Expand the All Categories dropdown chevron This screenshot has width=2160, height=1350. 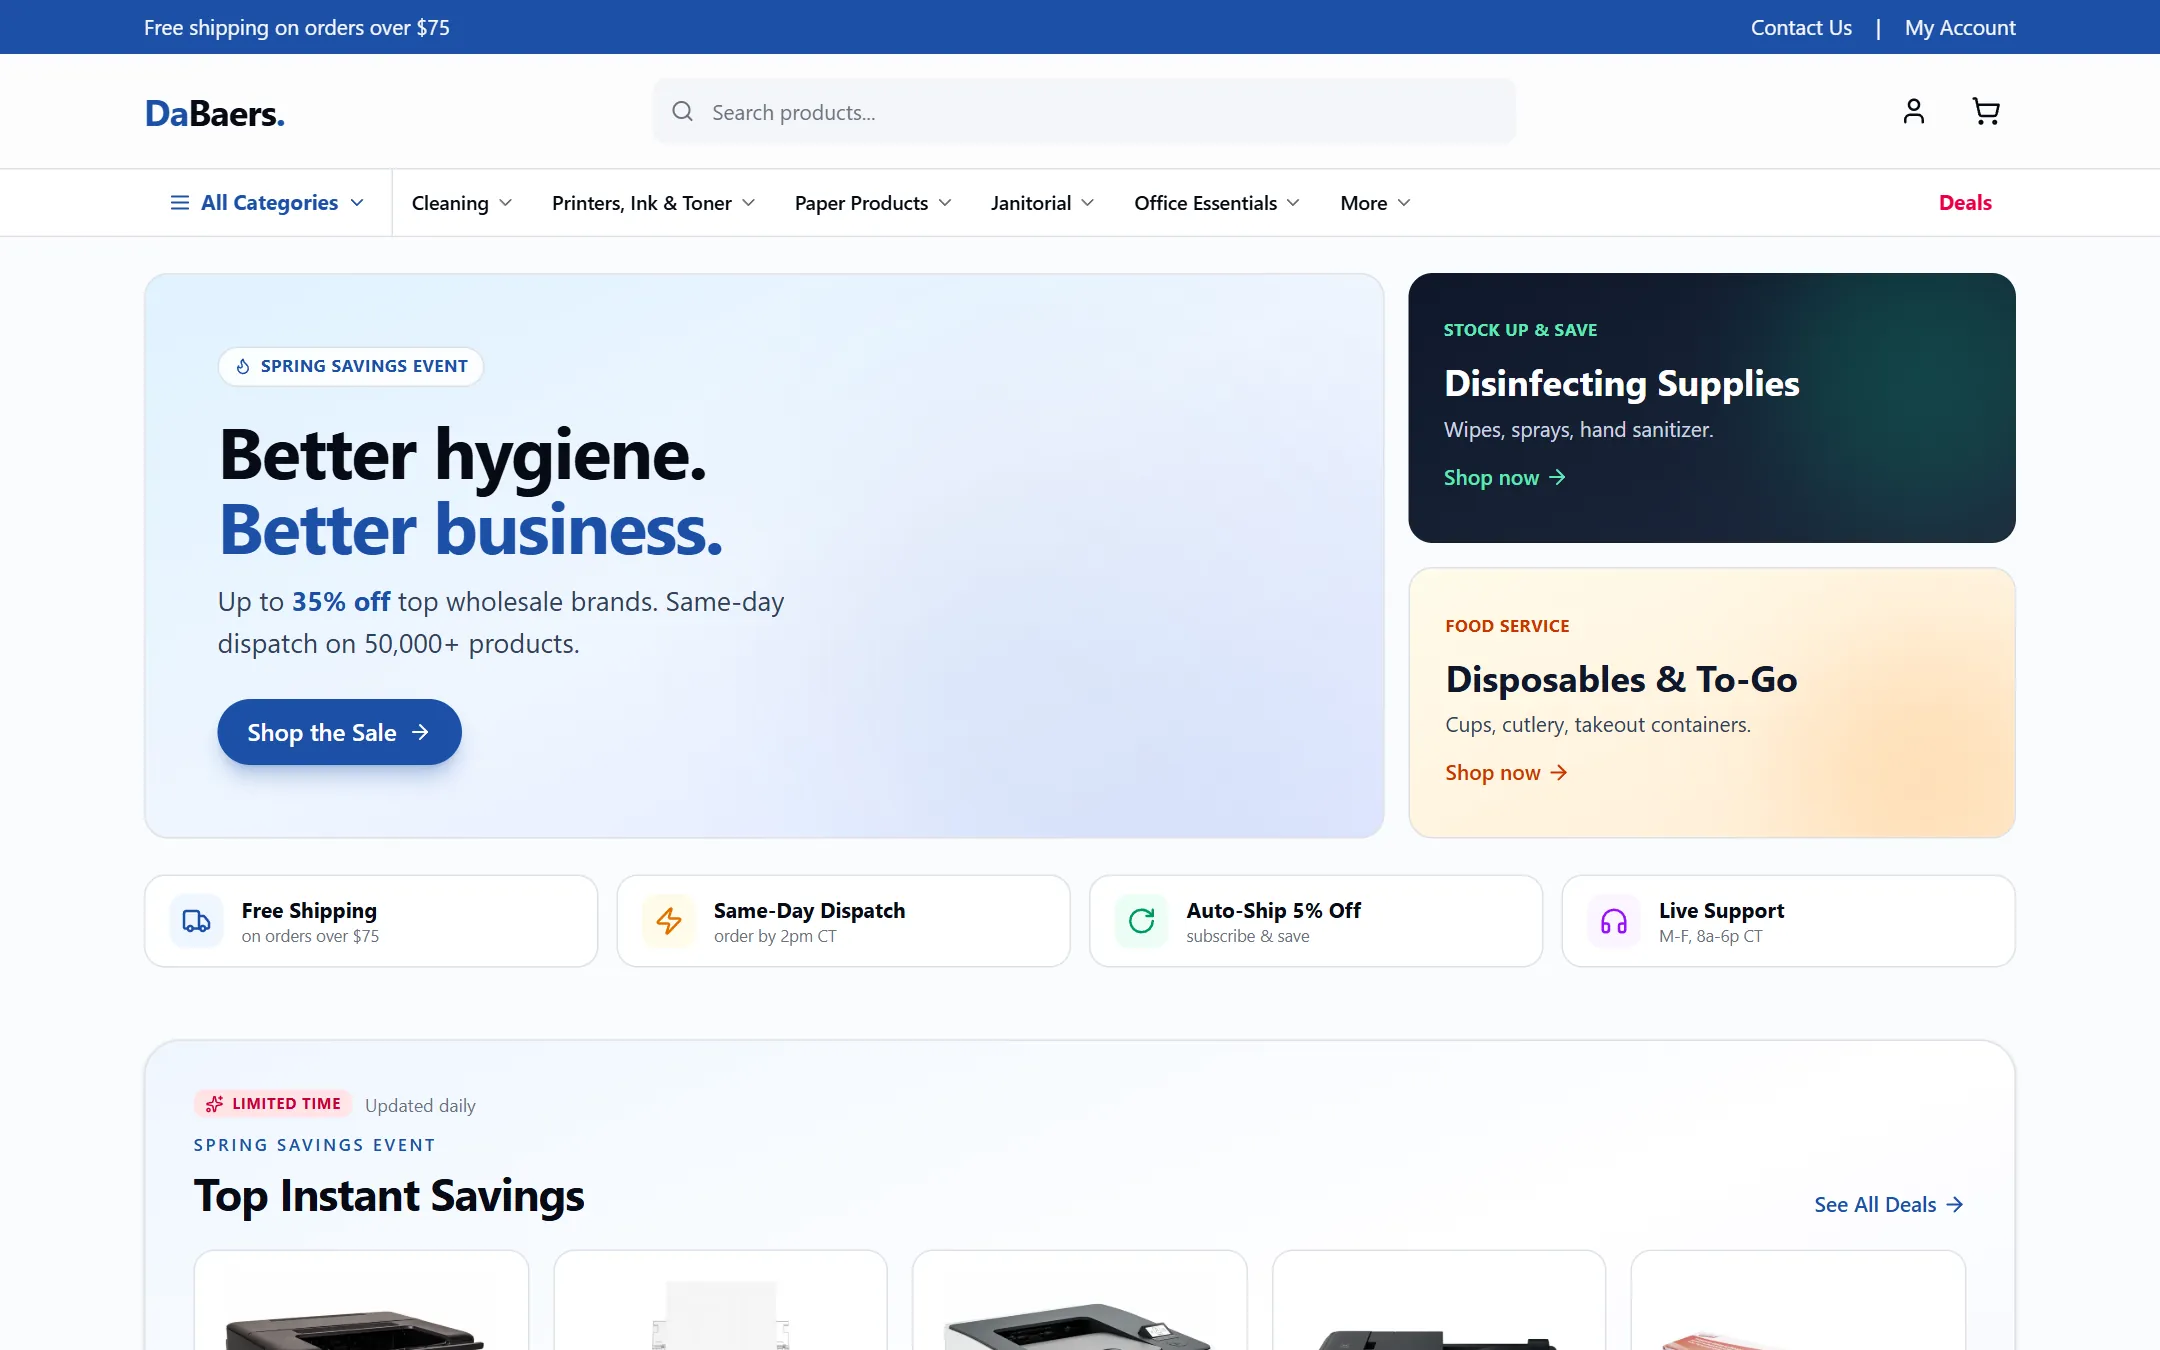coord(357,203)
